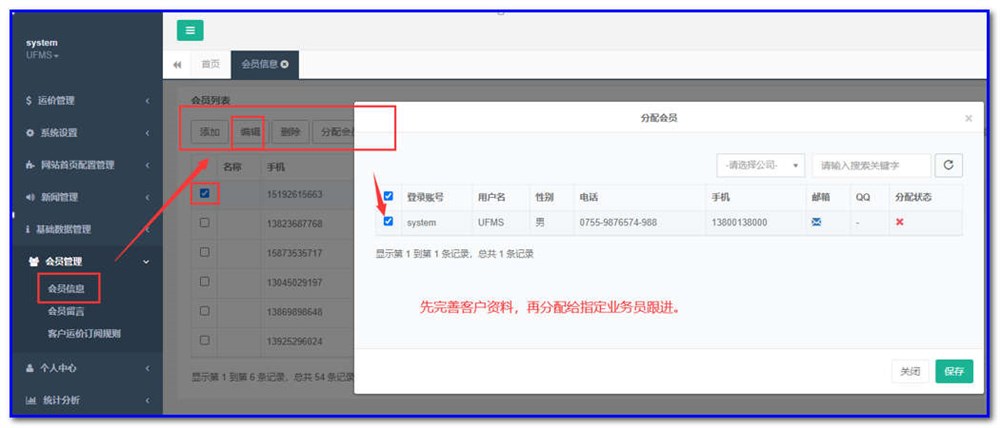Check the checkbox for member 13925296024
1000x428 pixels.
point(205,340)
